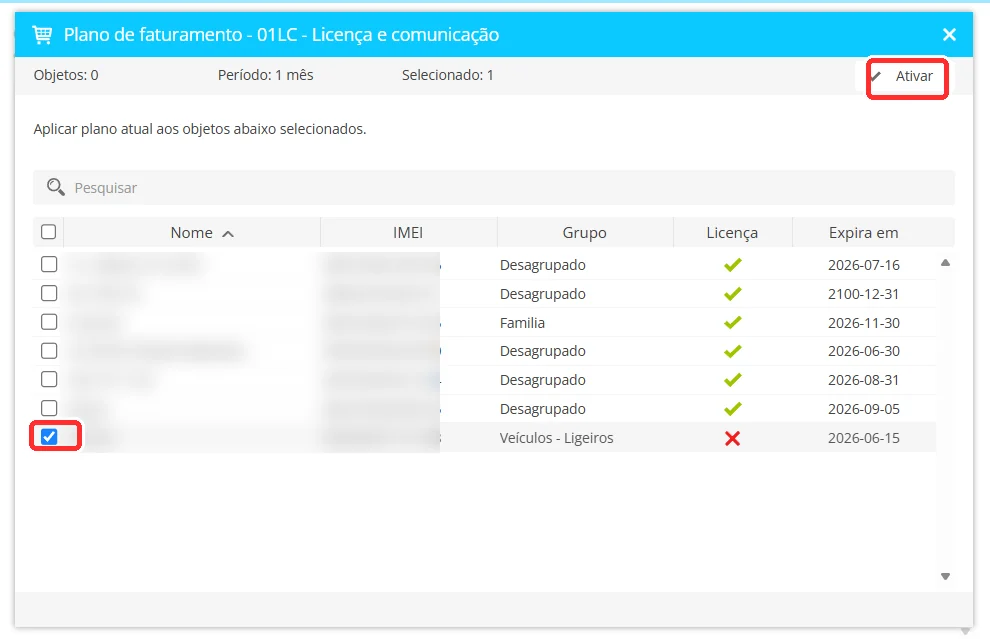Click green license checkmark for 2026-06-30 row
This screenshot has height=639, width=990.
click(732, 351)
